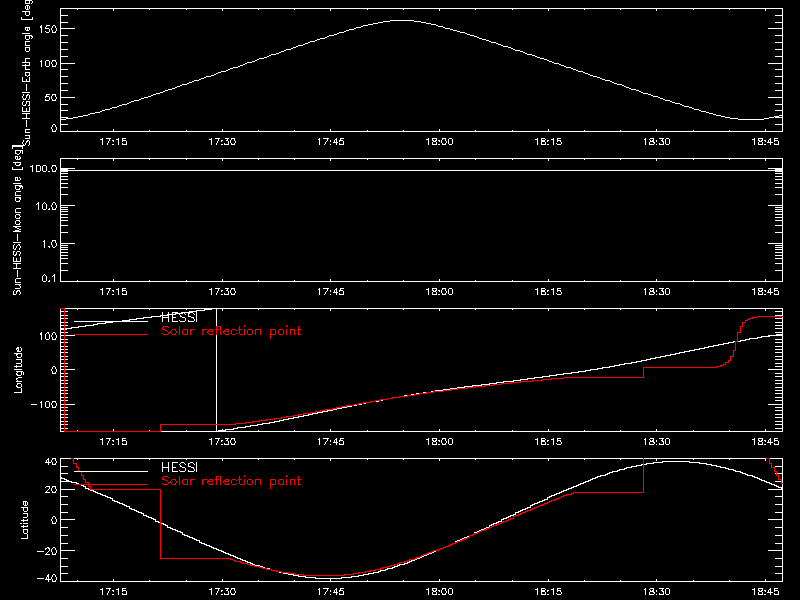800x600 pixels.
Task: Select 'Solar reflection point' legend in Longitude plot
Action: click(x=231, y=331)
